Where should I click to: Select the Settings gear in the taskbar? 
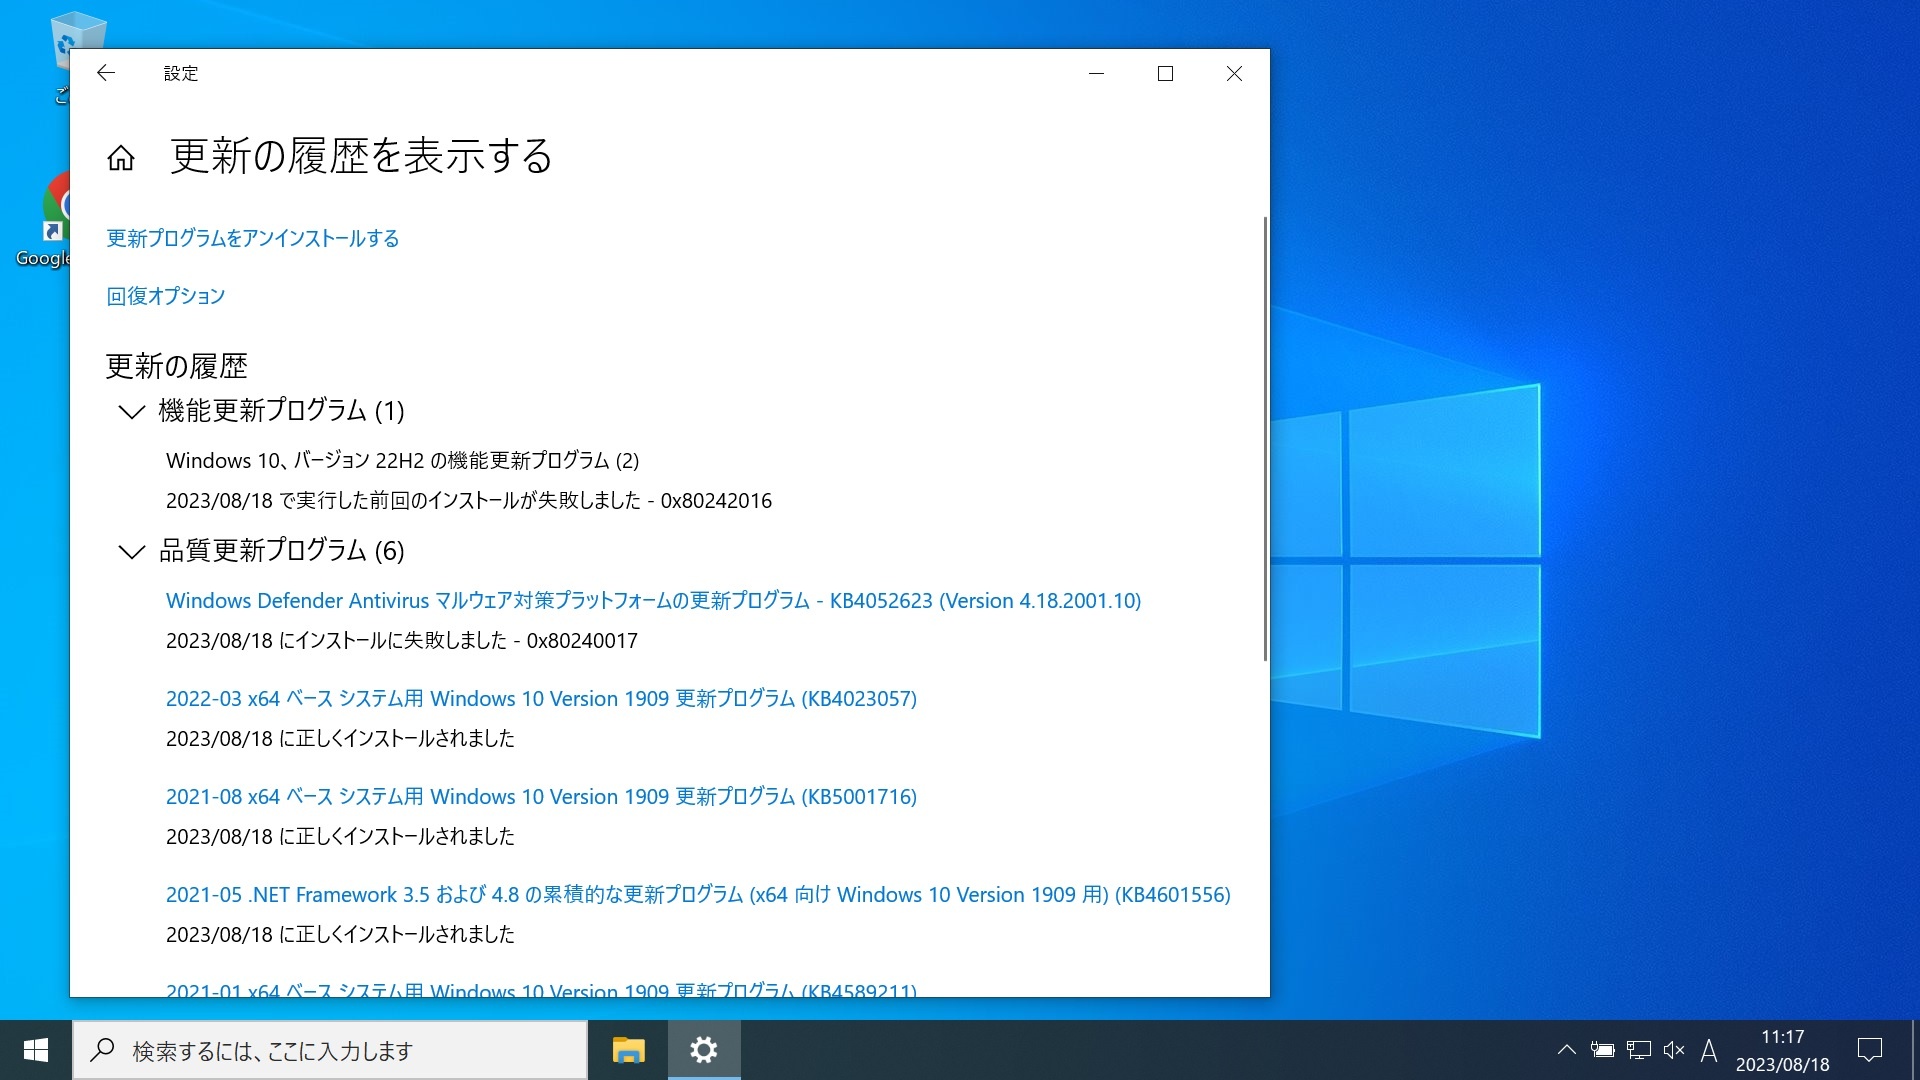click(x=704, y=1050)
